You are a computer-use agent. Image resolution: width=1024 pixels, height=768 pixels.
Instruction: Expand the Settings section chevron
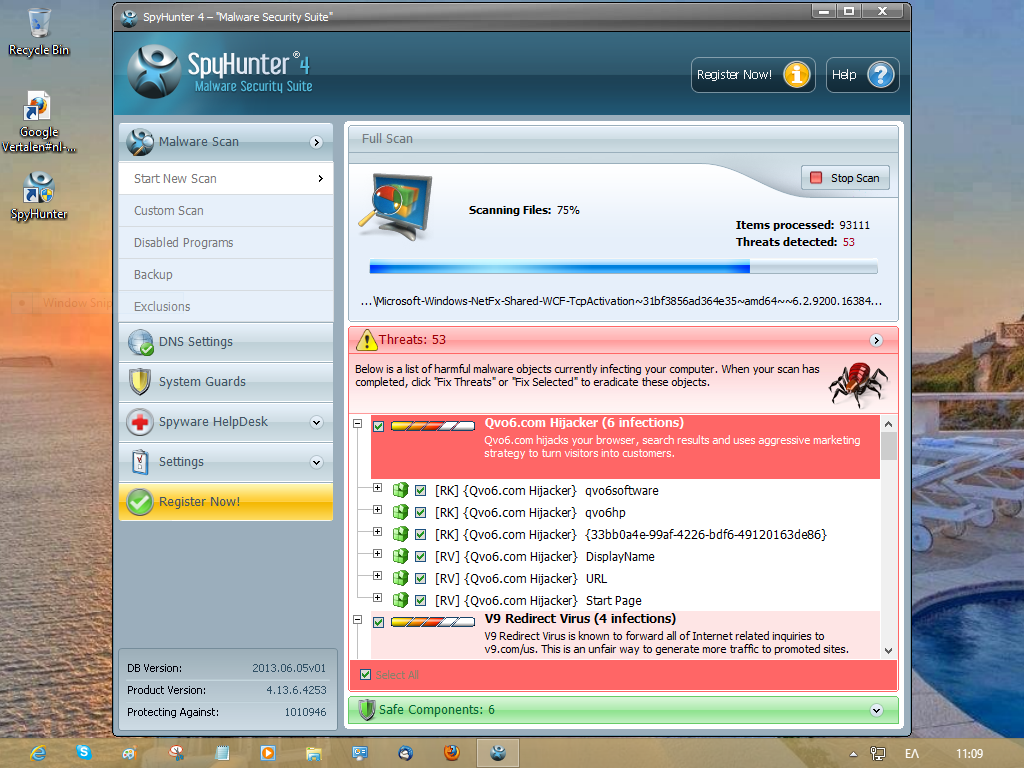click(317, 462)
